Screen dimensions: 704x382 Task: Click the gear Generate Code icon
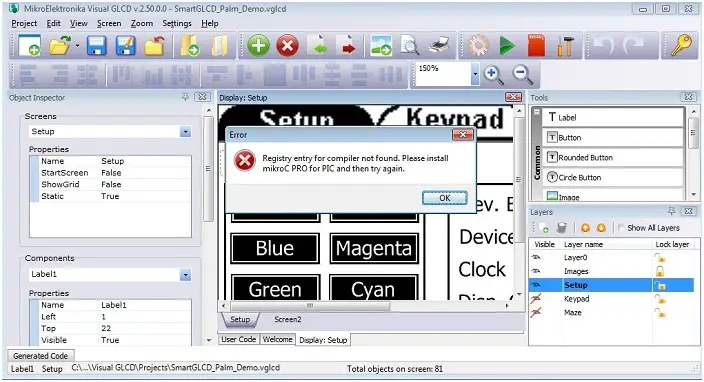(479, 46)
